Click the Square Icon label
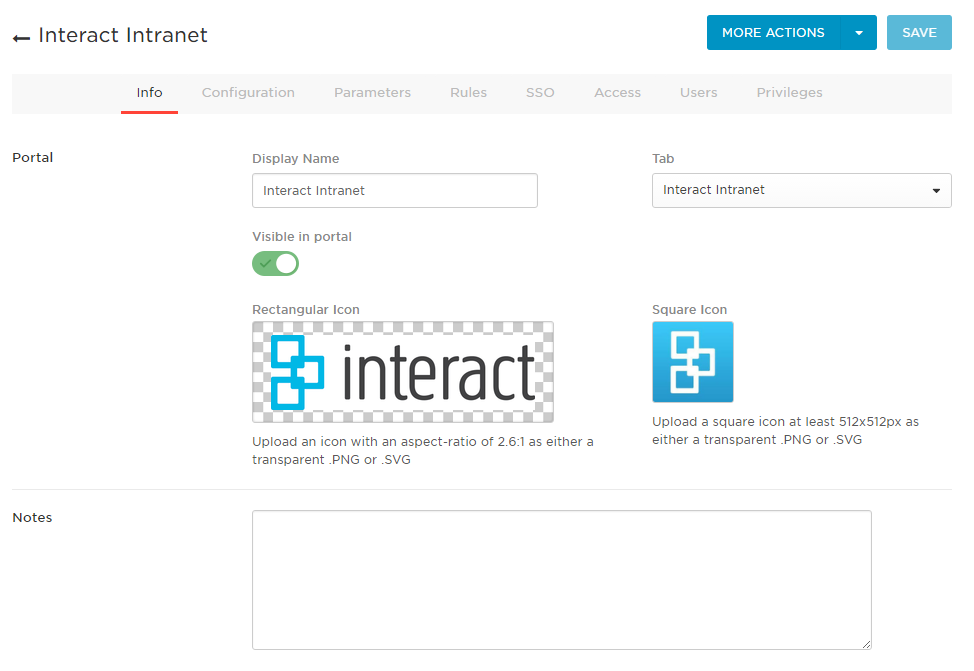This screenshot has width=974, height=671. [690, 309]
